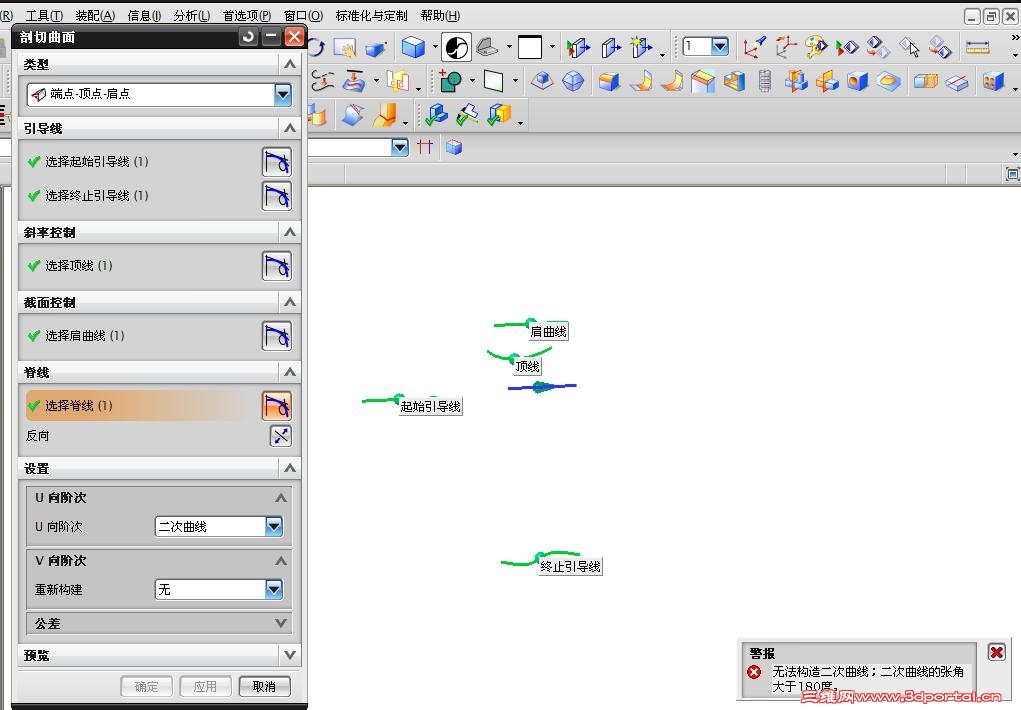This screenshot has height=710, width=1021.
Task: Click the hole feature cube icon
Action: click(858, 81)
